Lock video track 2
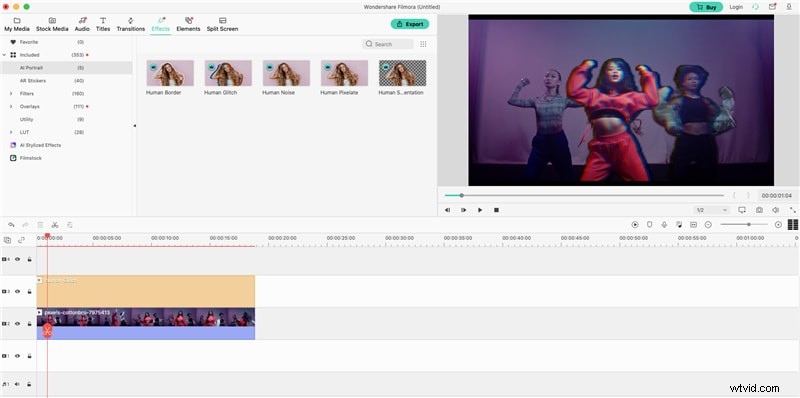Viewport: 800px width, 398px height. pos(30,324)
